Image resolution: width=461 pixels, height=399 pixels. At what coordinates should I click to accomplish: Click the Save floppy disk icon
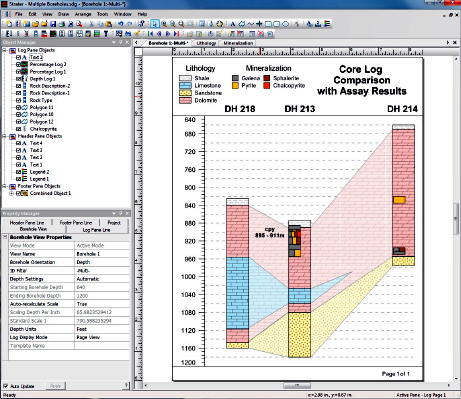coord(53,24)
